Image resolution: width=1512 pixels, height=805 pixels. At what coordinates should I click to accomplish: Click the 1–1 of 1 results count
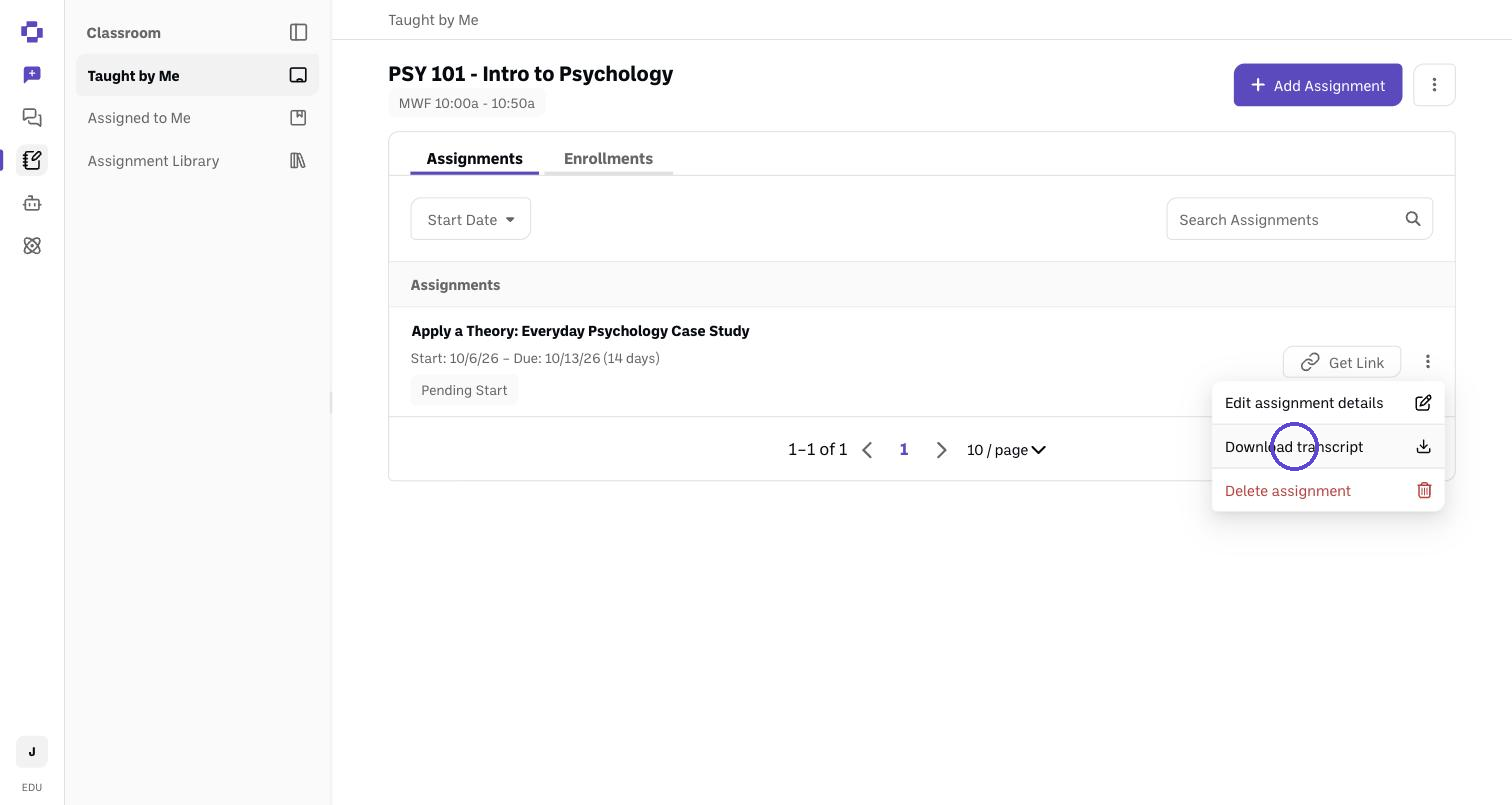(817, 450)
